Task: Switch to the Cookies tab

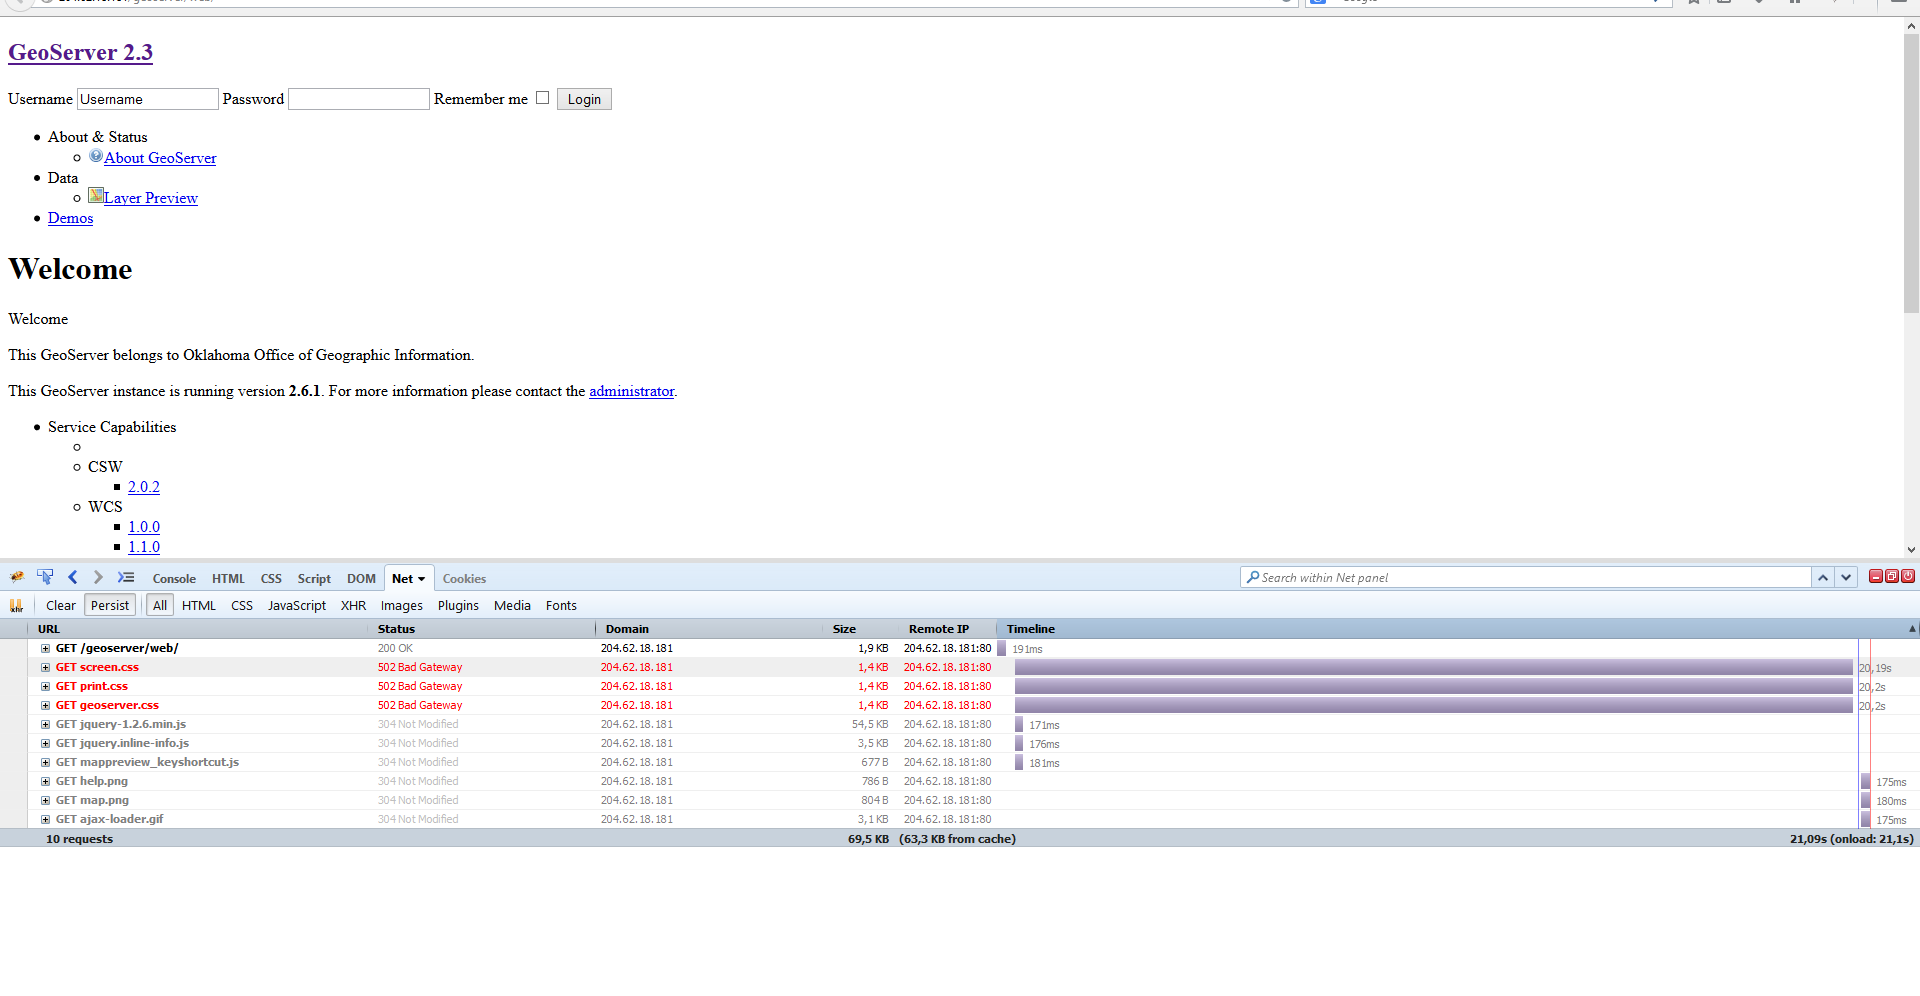Action: pos(464,578)
